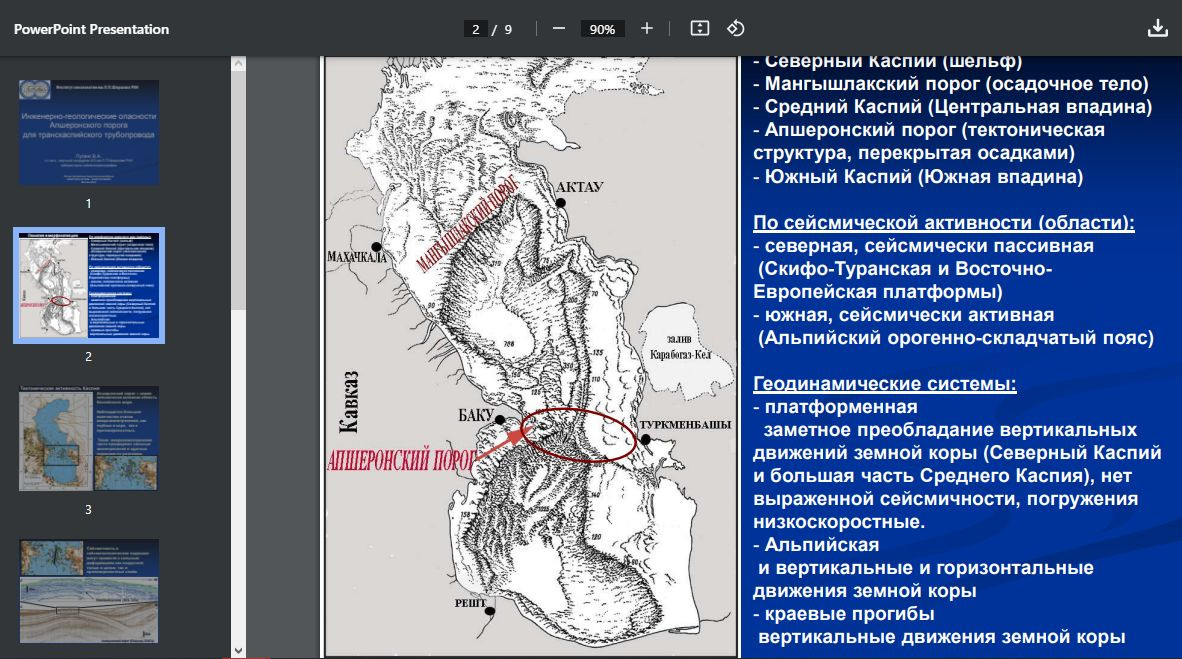This screenshot has height=659, width=1182.
Task: Click the current page number field
Action: pyautogui.click(x=477, y=29)
